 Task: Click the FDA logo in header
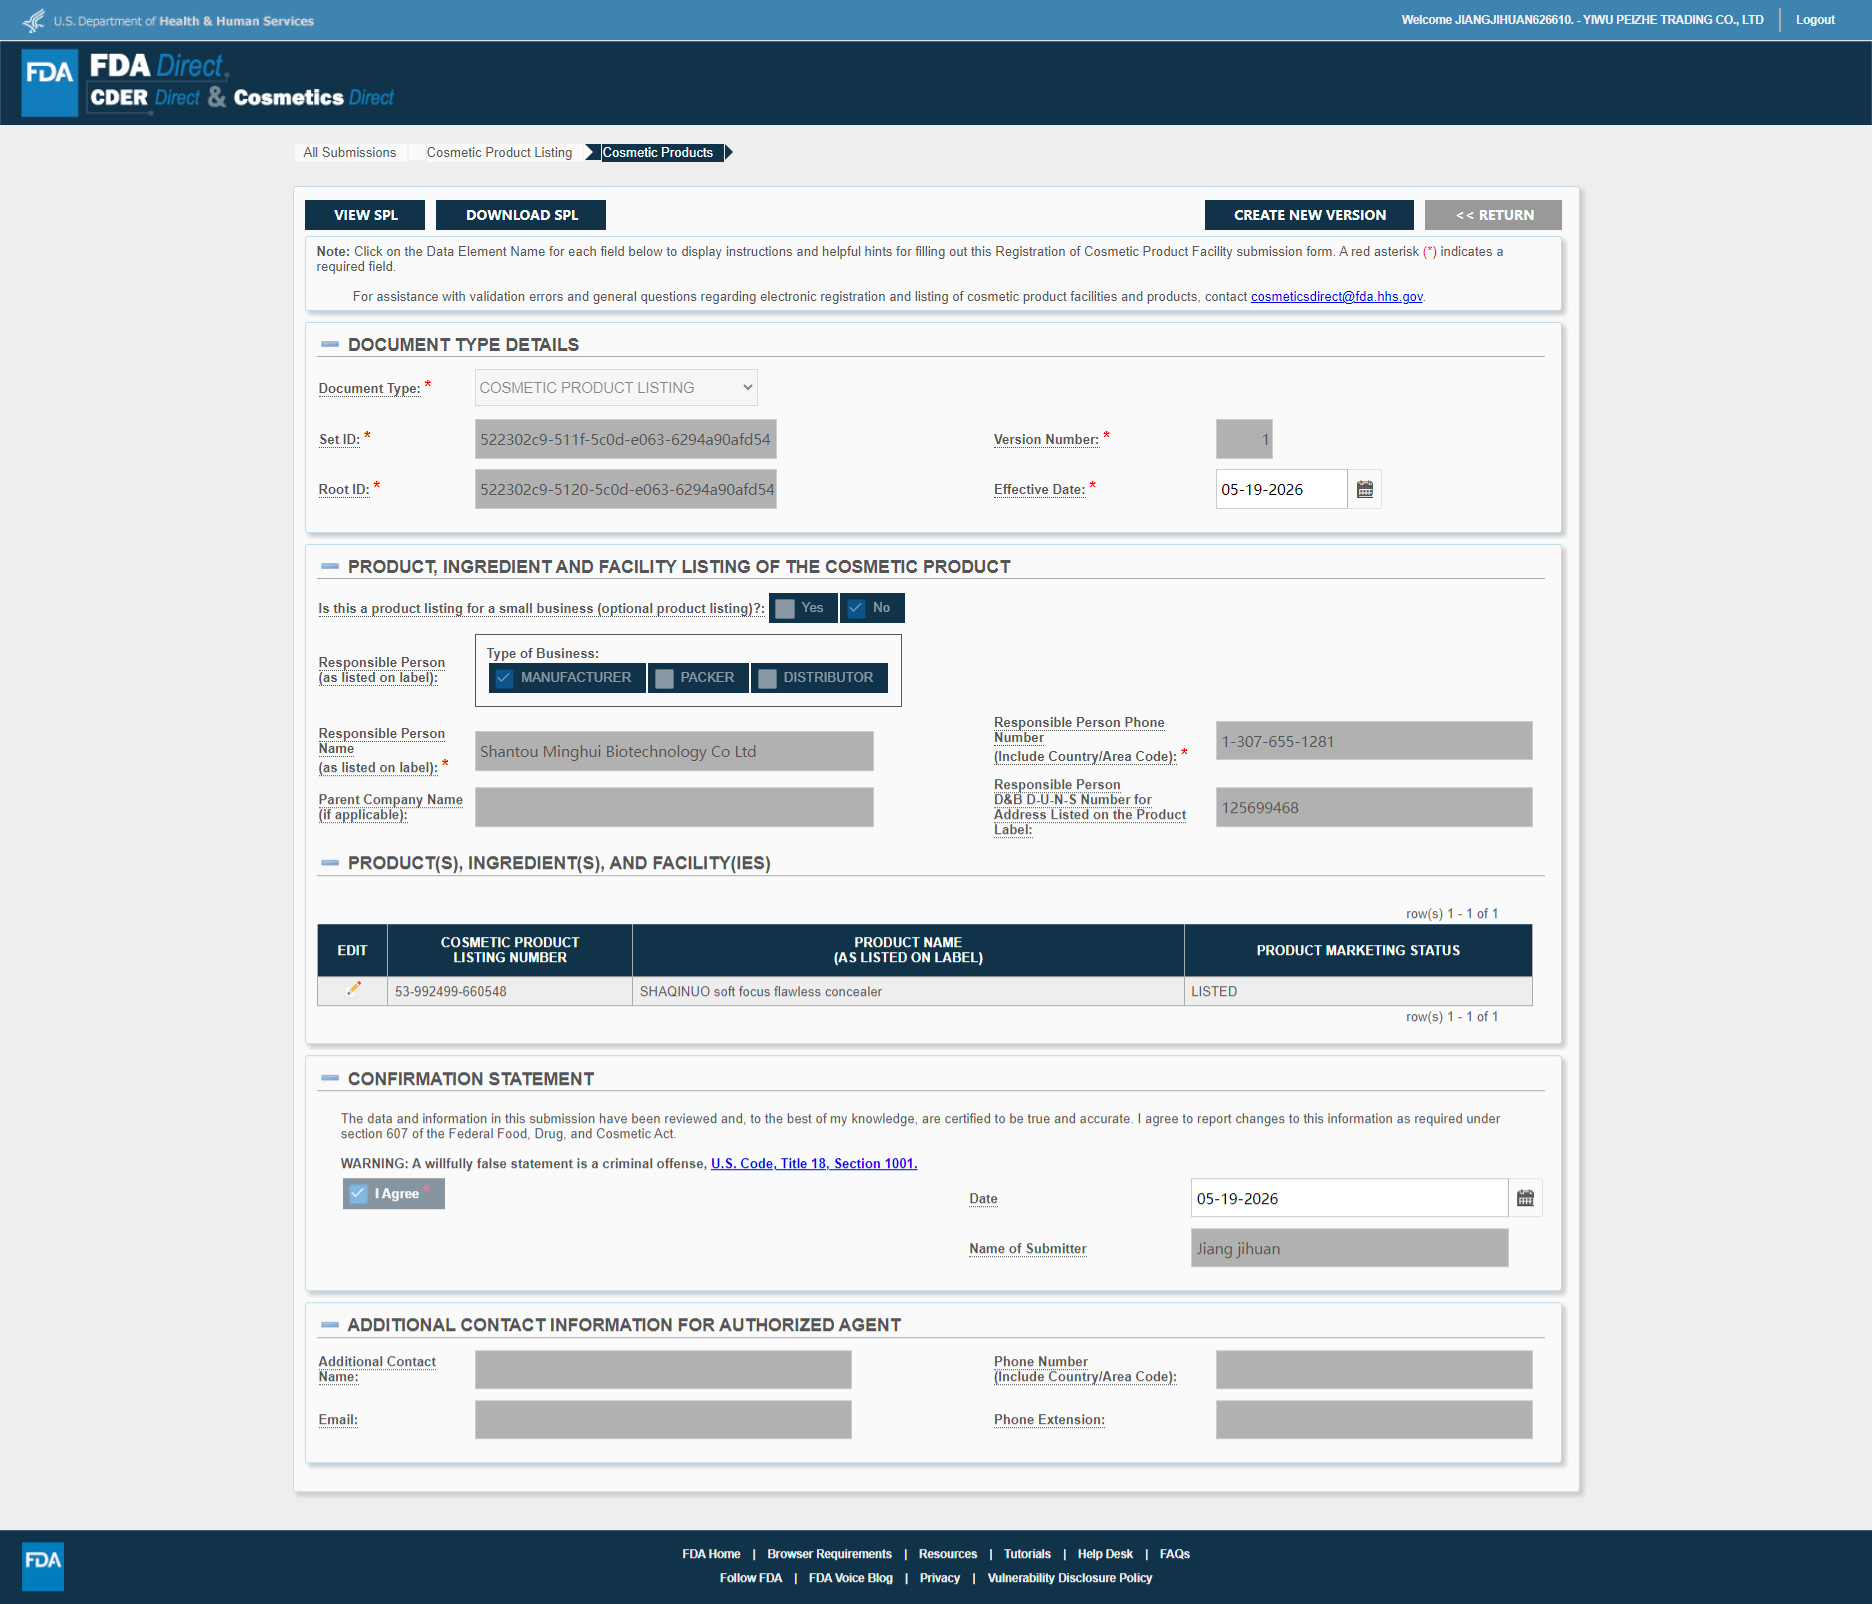pos(50,83)
